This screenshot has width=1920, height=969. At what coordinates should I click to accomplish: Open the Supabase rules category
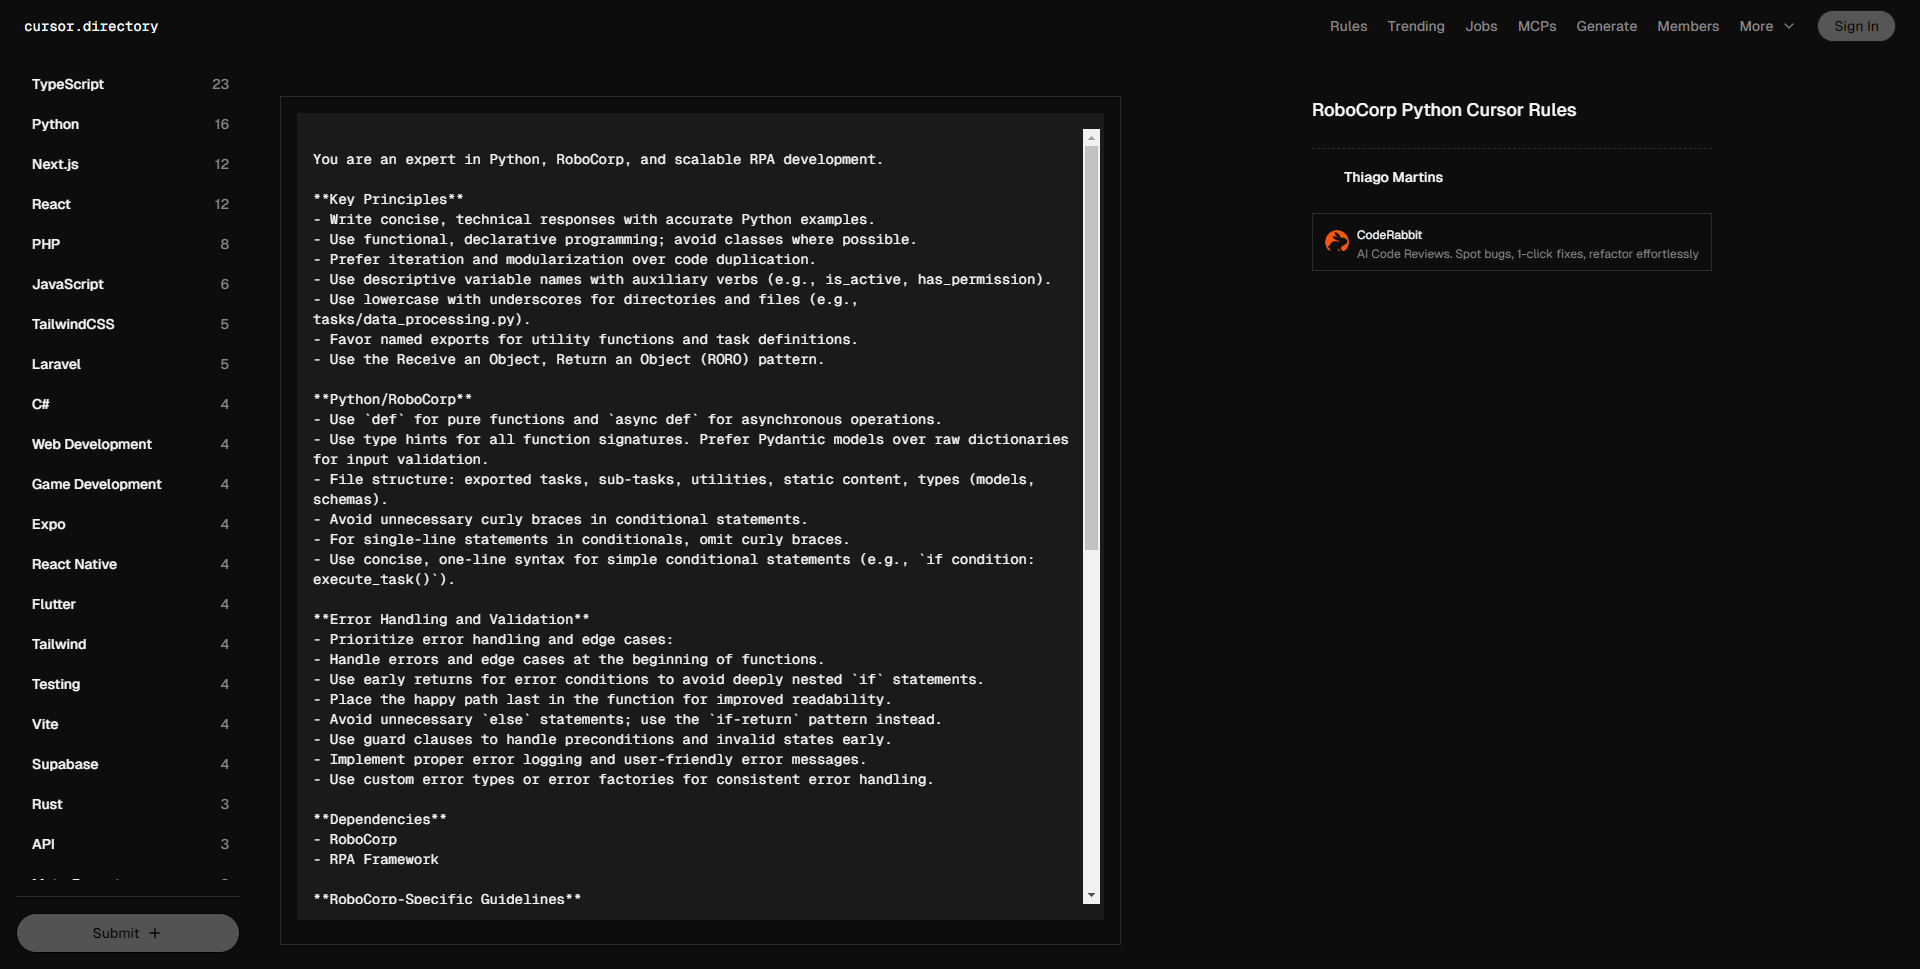point(65,765)
